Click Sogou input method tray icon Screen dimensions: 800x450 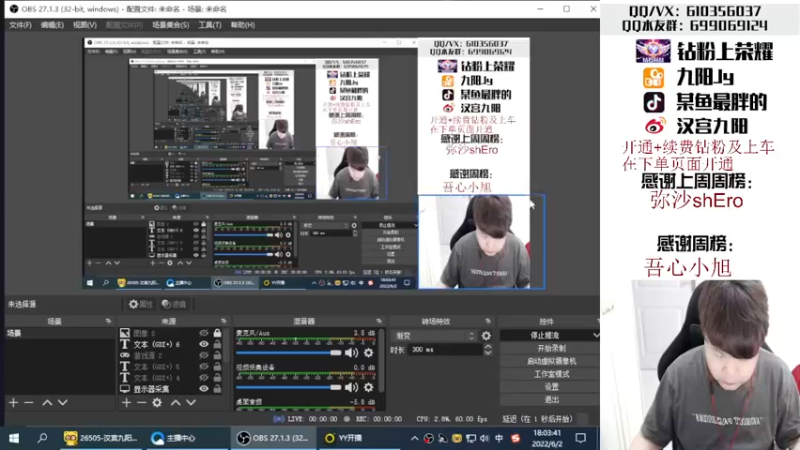[515, 438]
